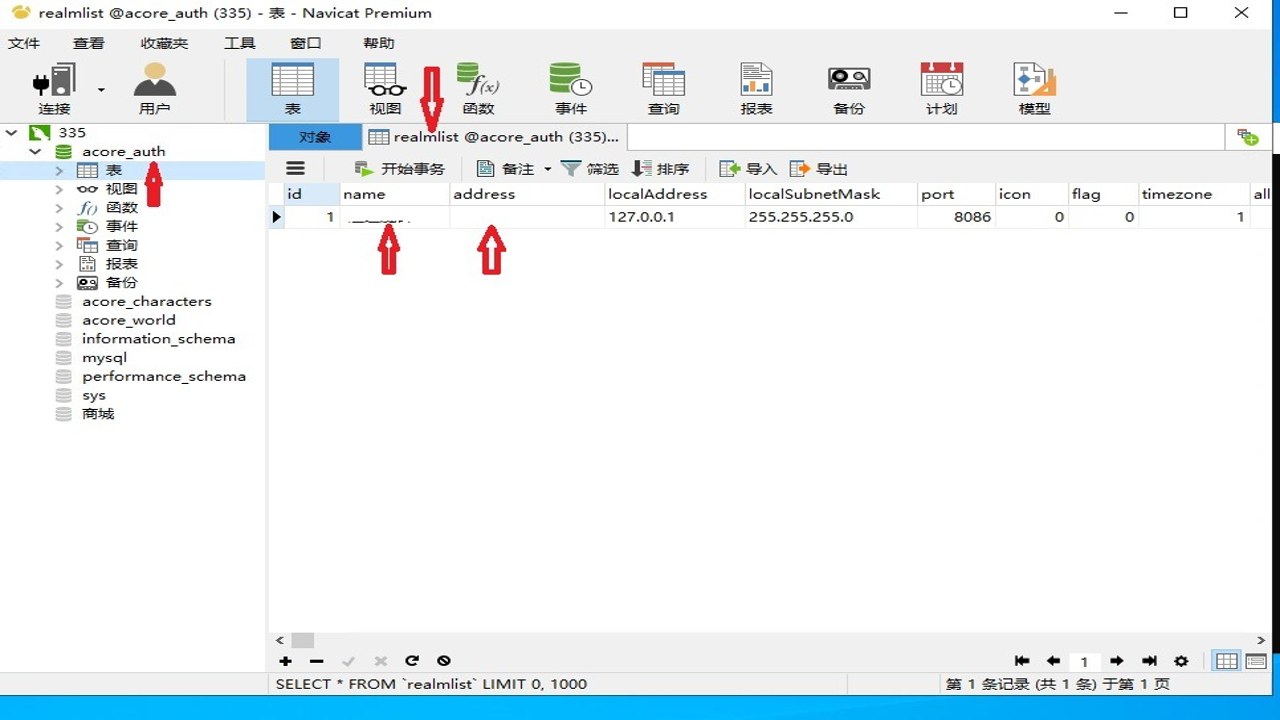This screenshot has height=720, width=1280.
Task: Expand the 事件 events tree node
Action: click(59, 226)
